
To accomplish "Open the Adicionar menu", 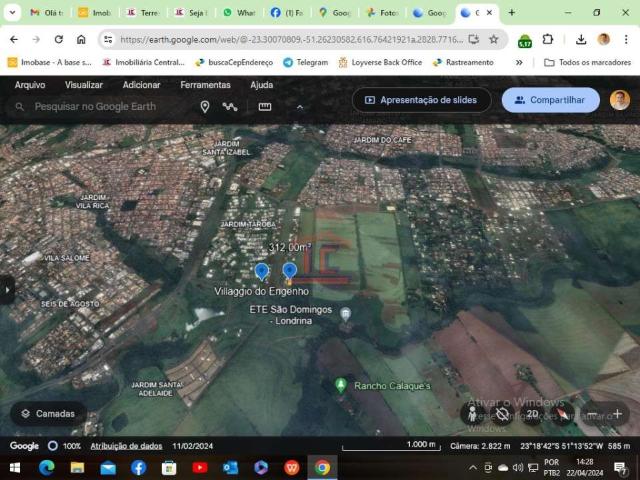I will click(141, 85).
